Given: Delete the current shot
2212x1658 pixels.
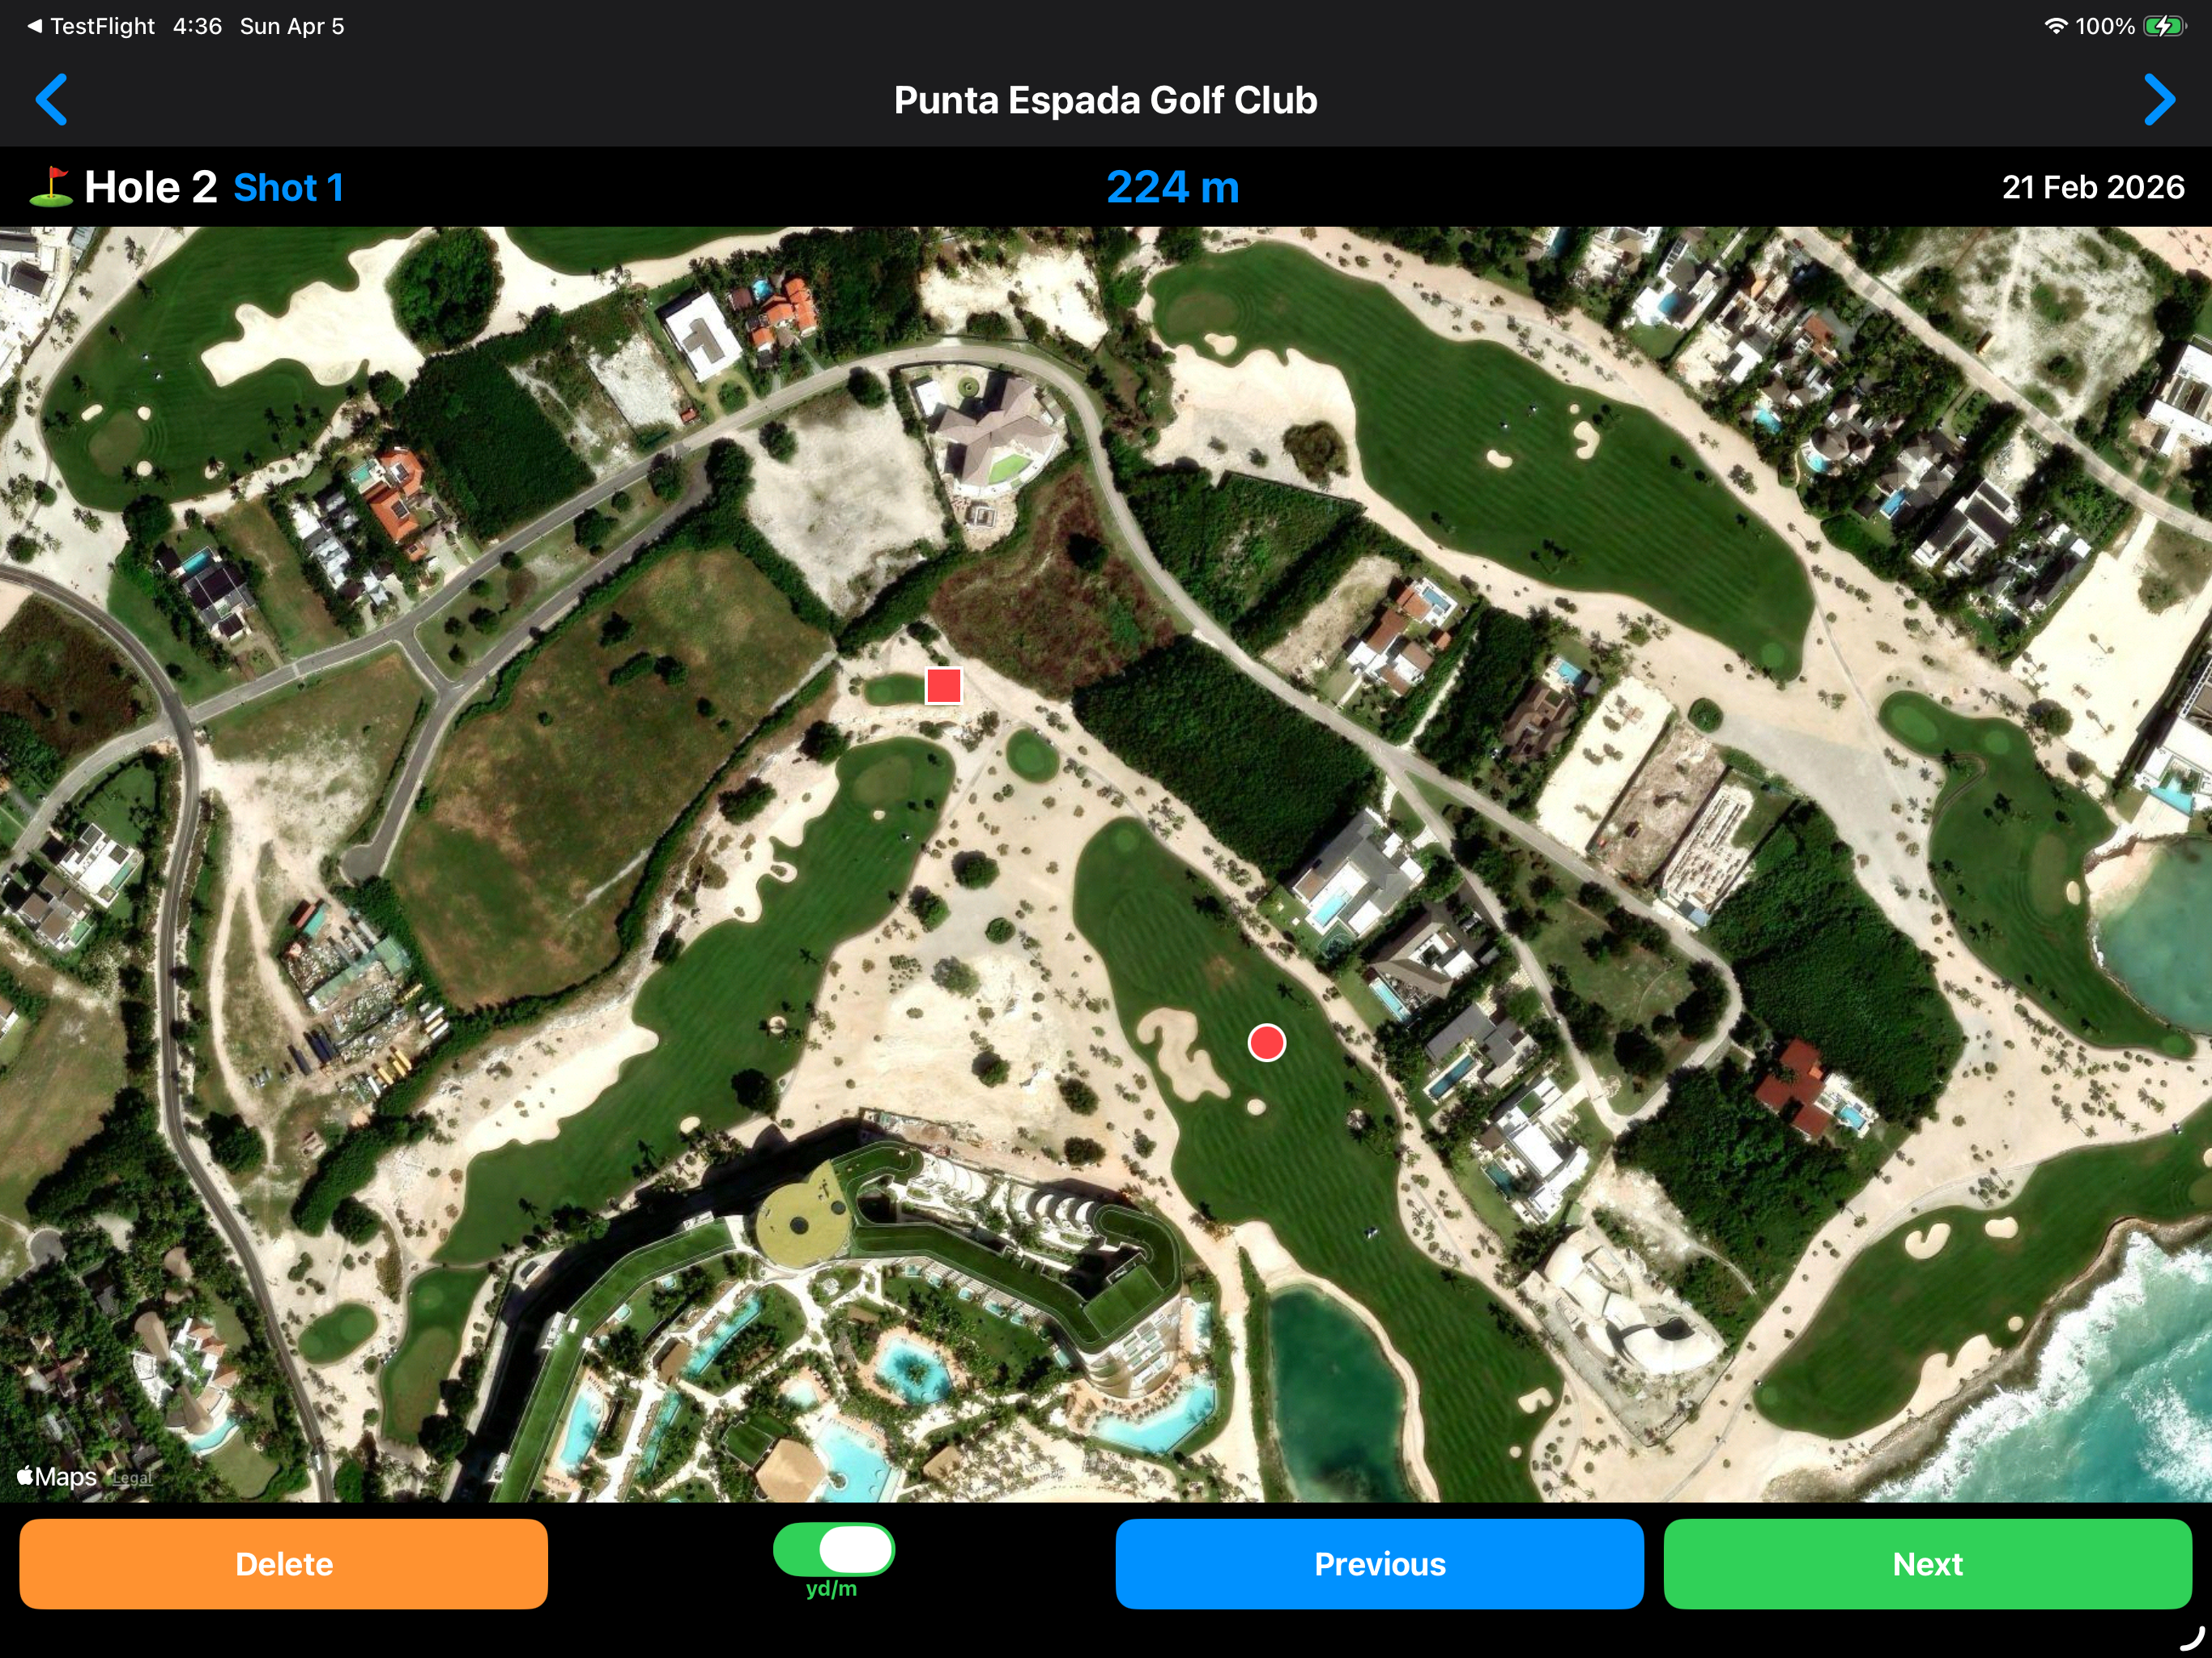Looking at the screenshot, I should point(284,1564).
